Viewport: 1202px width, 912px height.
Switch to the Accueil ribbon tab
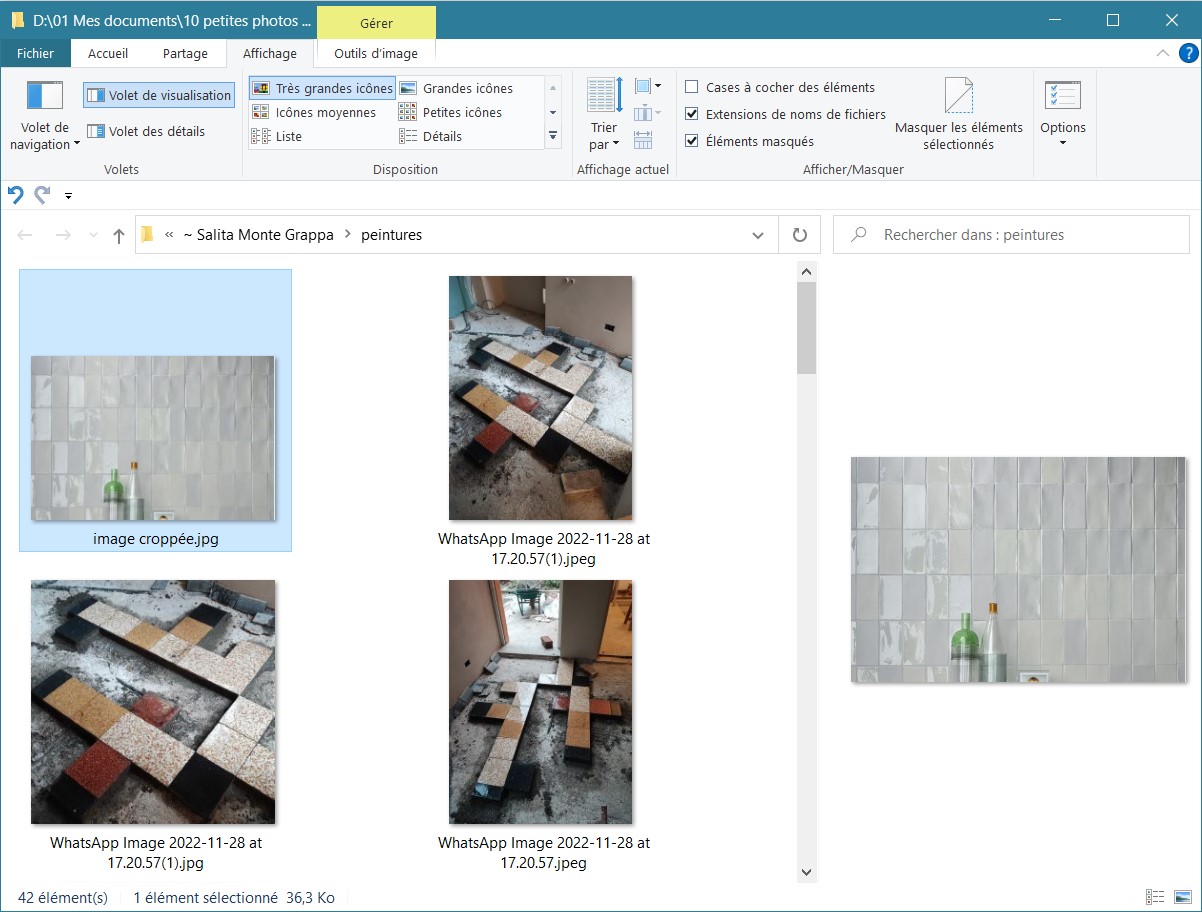[108, 54]
